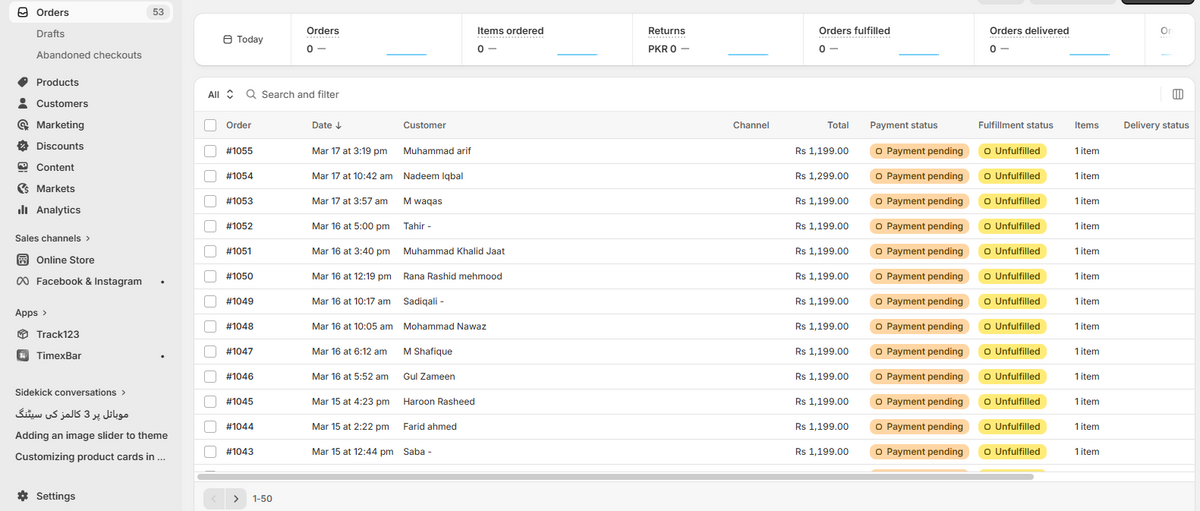Expand Sidekick conversations section
1200x511 pixels.
click(x=71, y=392)
